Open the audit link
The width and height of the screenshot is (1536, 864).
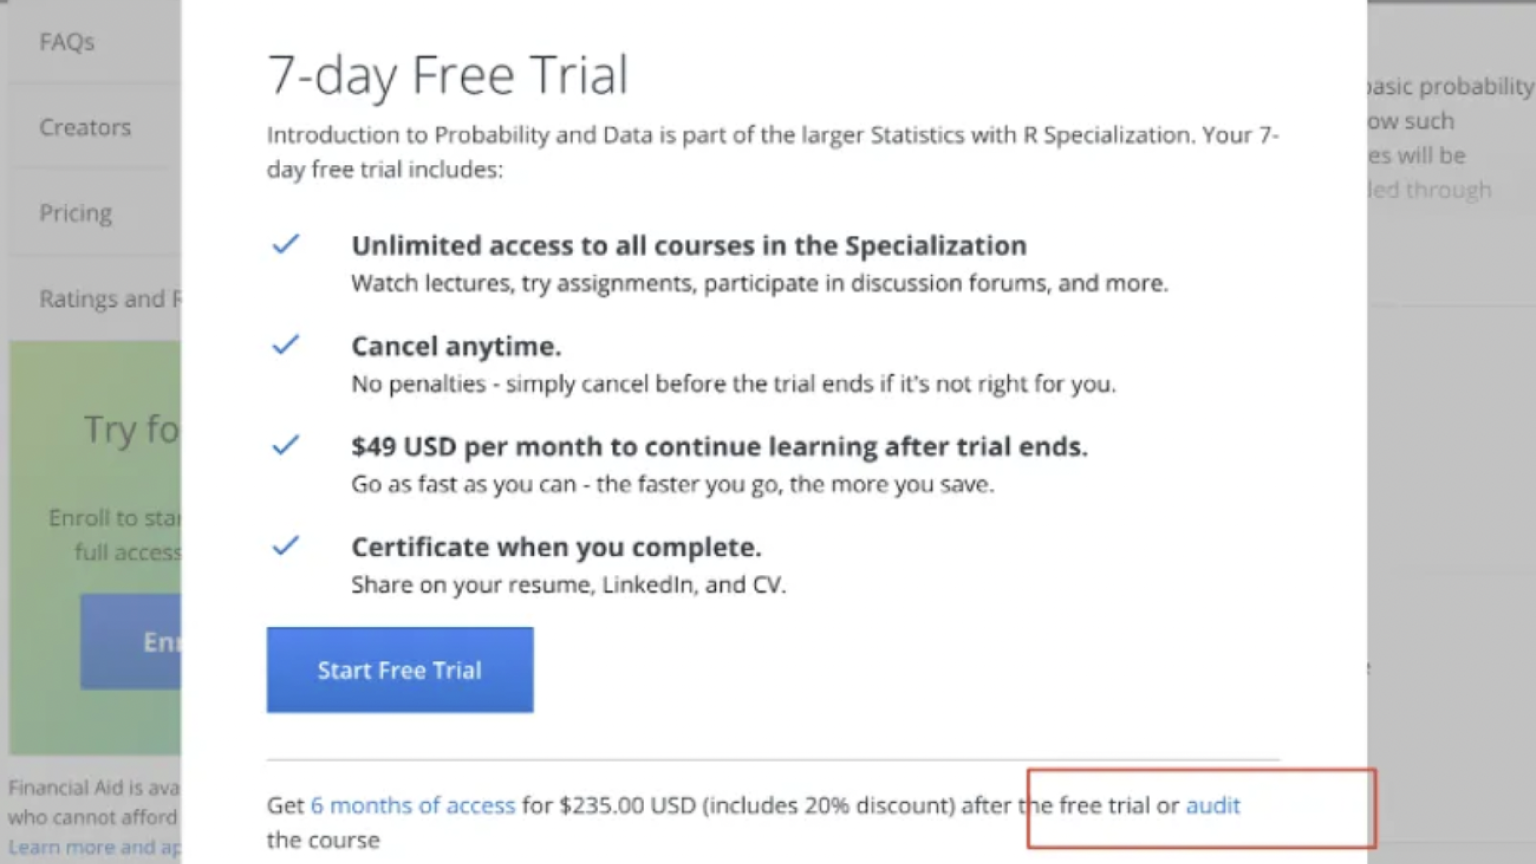pyautogui.click(x=1212, y=805)
